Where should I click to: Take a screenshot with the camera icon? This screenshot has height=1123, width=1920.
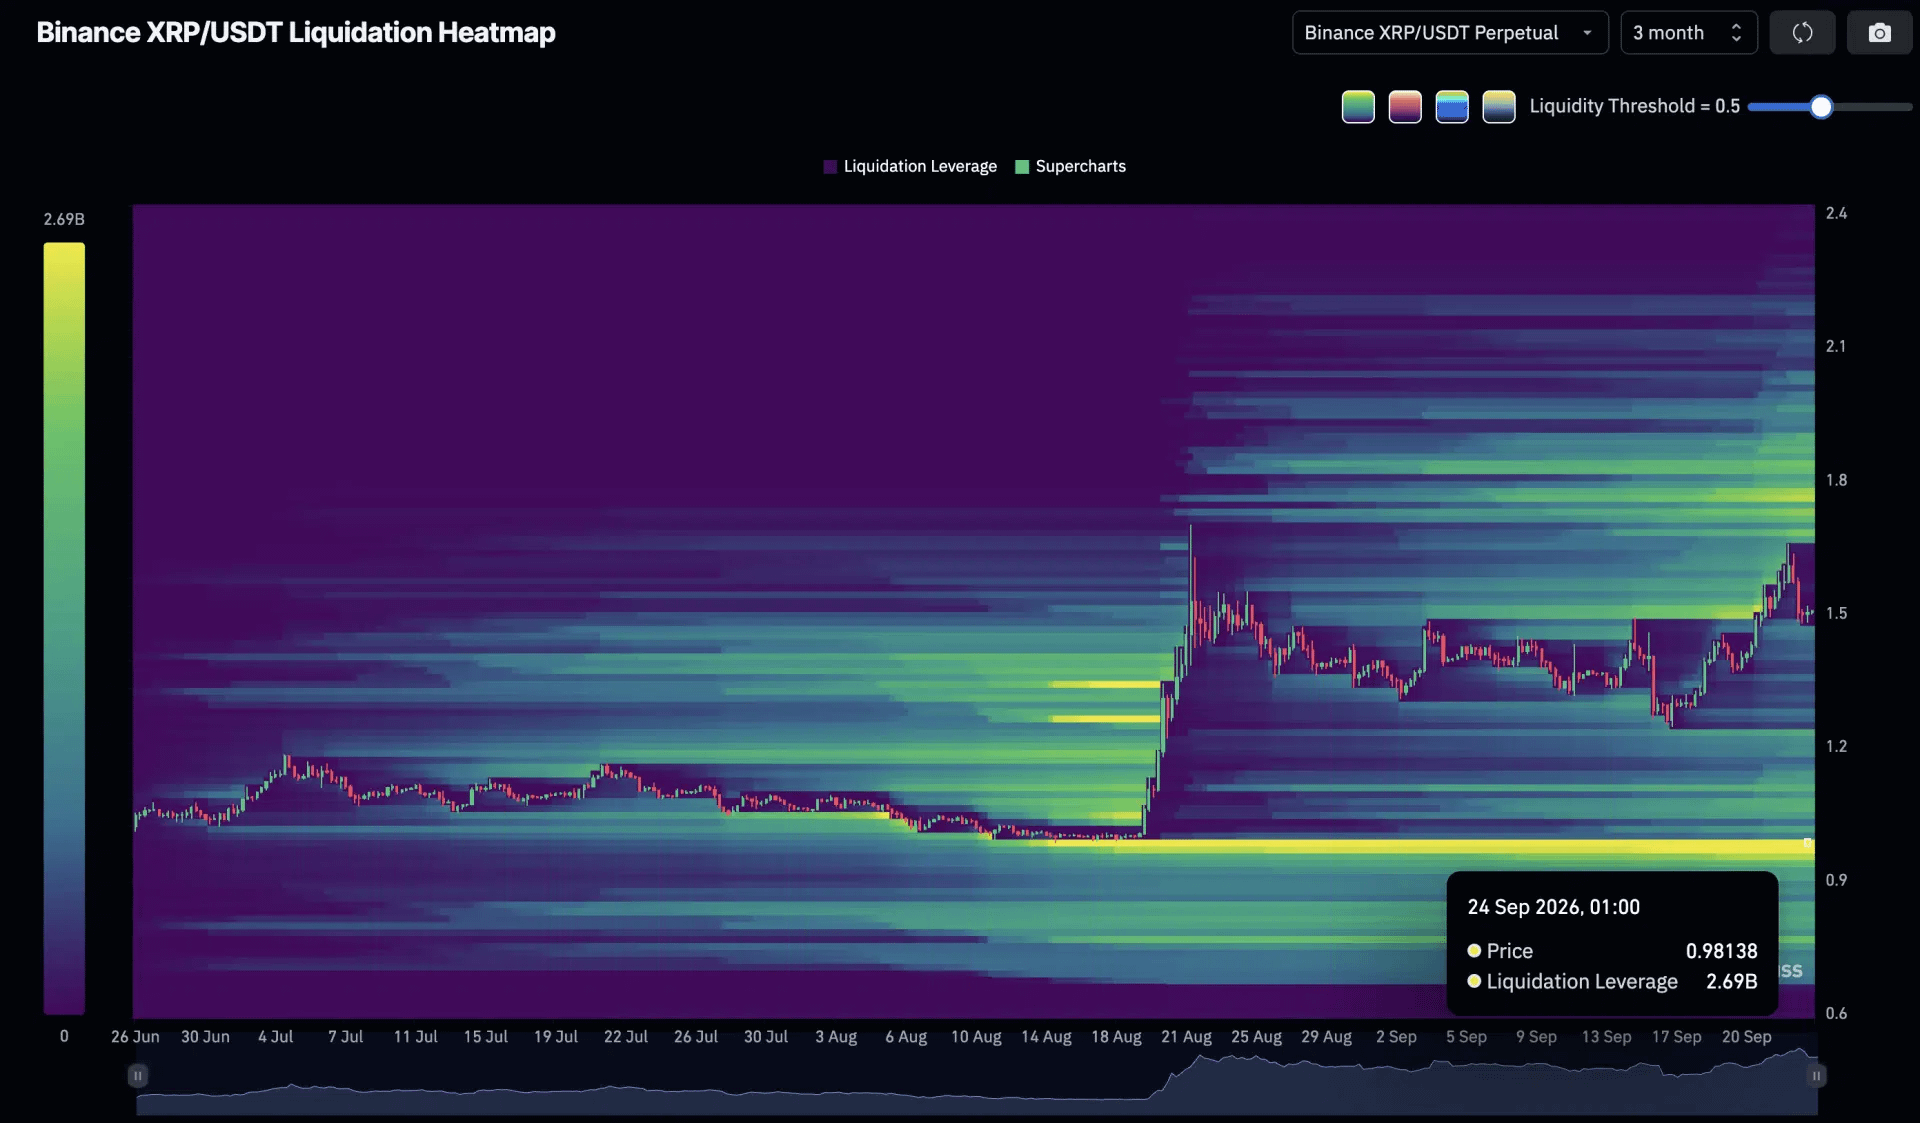click(1879, 33)
